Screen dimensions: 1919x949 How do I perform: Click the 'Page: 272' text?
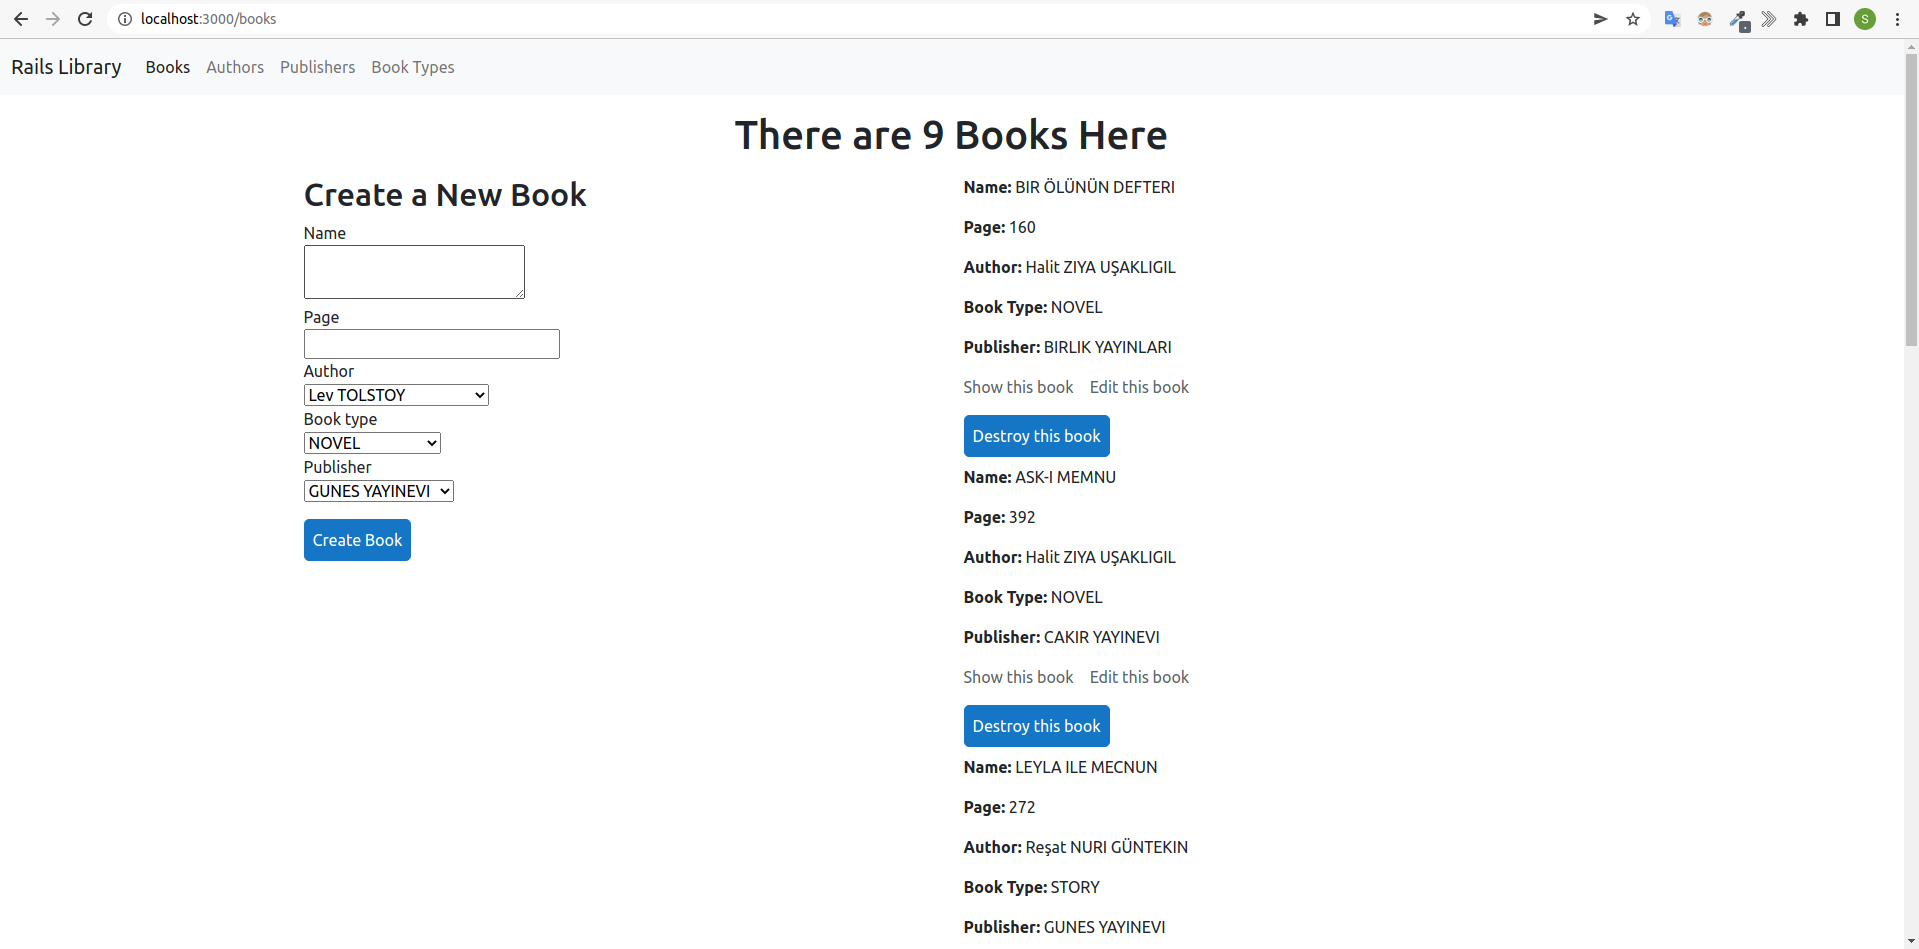[x=1000, y=807]
